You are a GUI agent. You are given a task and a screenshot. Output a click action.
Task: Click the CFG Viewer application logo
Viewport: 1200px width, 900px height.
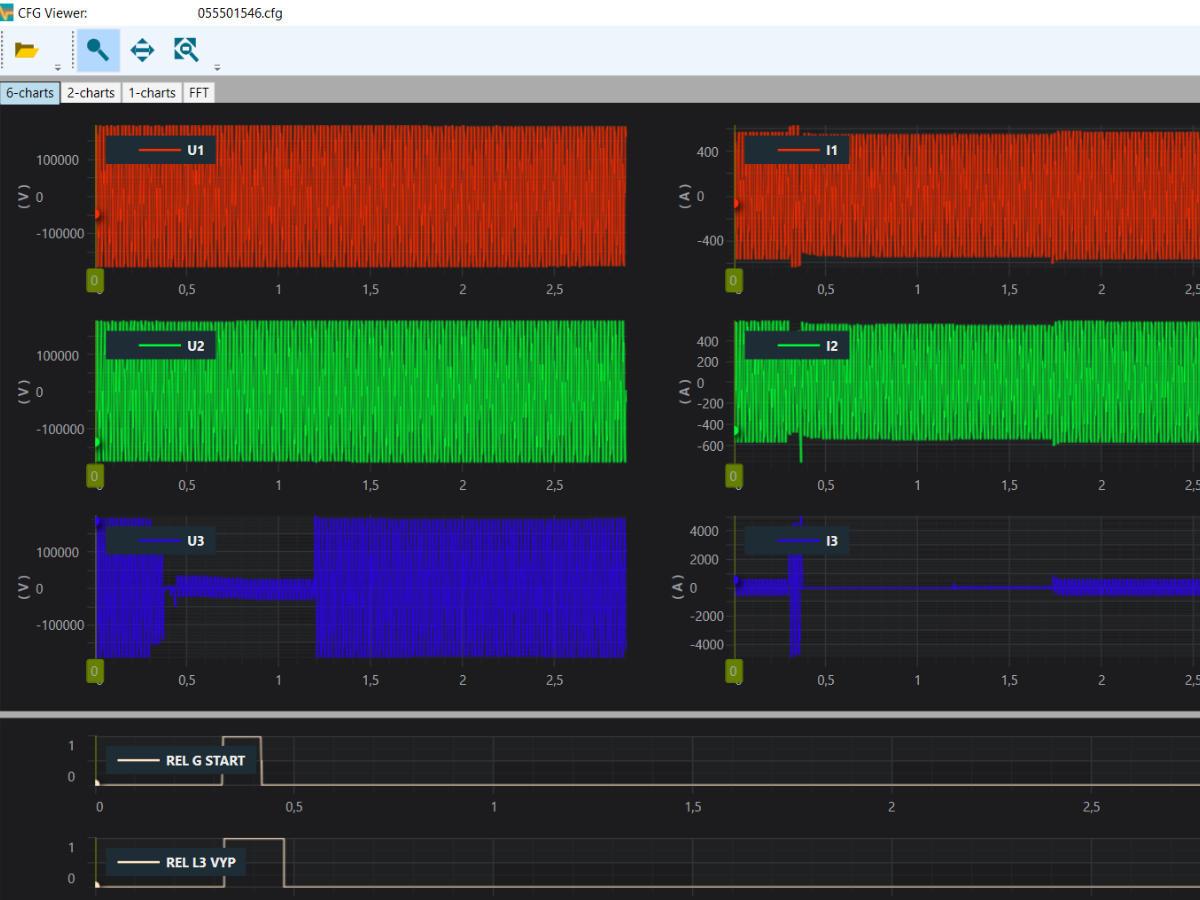9,12
